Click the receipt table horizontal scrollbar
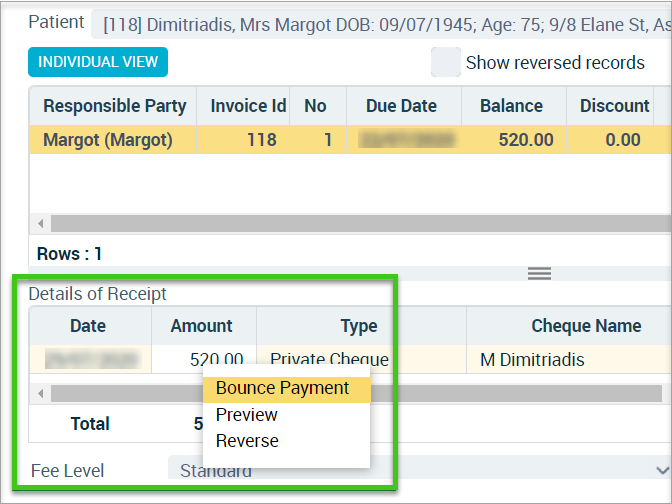The image size is (672, 504). [356, 393]
